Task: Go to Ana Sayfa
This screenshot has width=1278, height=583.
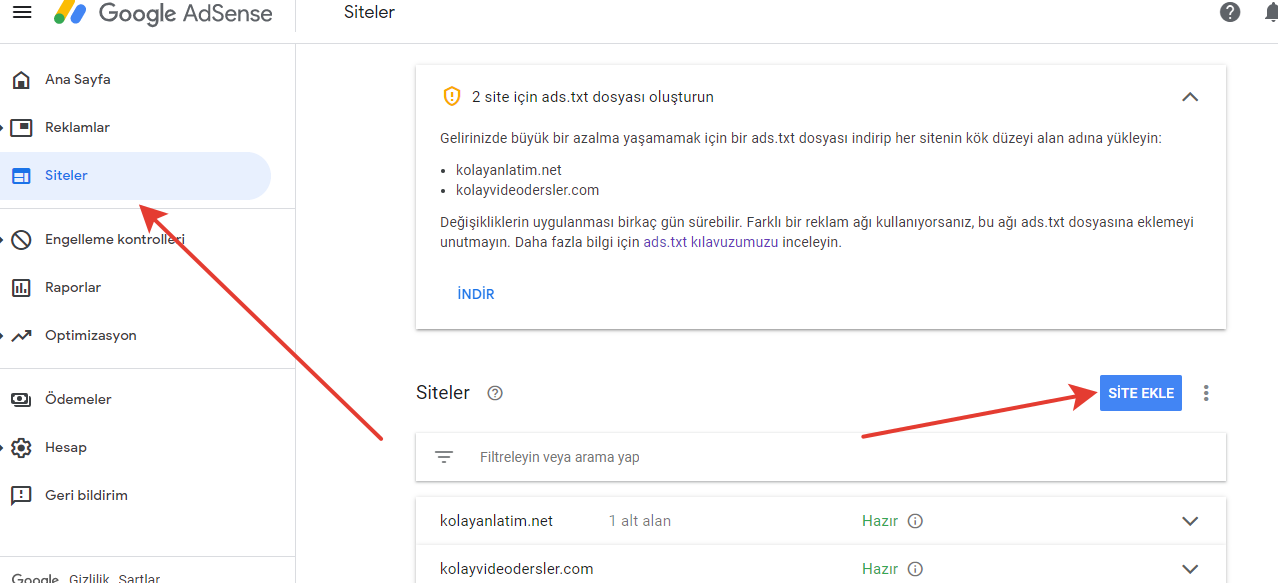Action: 78,79
